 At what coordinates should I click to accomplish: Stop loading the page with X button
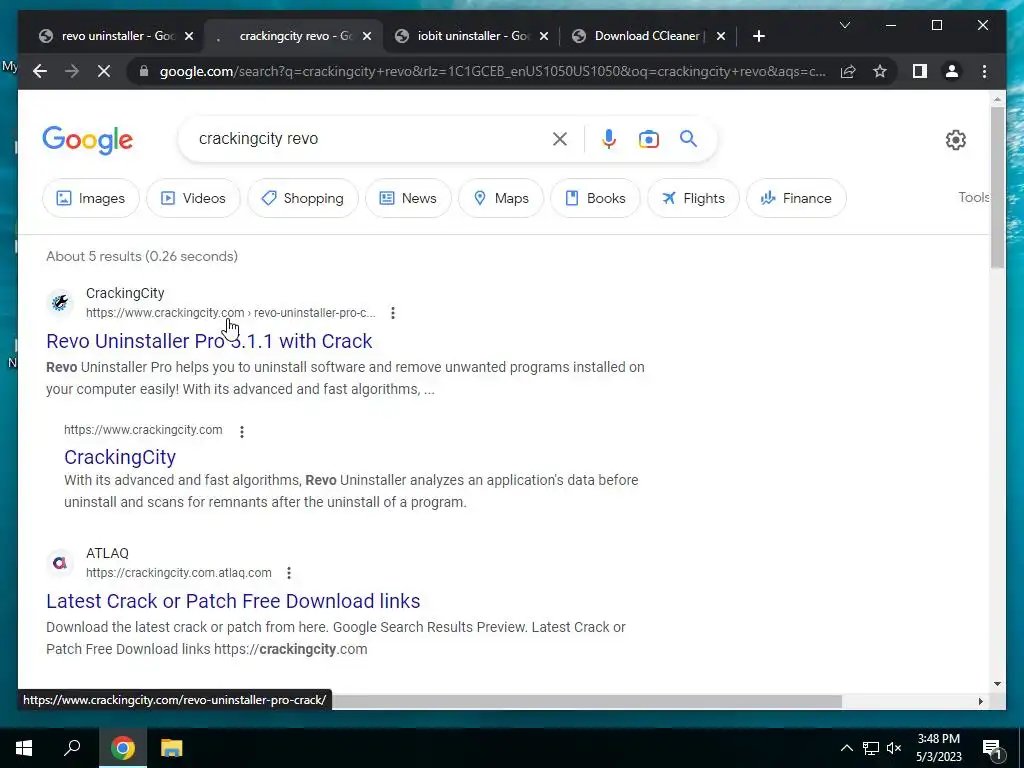click(x=104, y=71)
